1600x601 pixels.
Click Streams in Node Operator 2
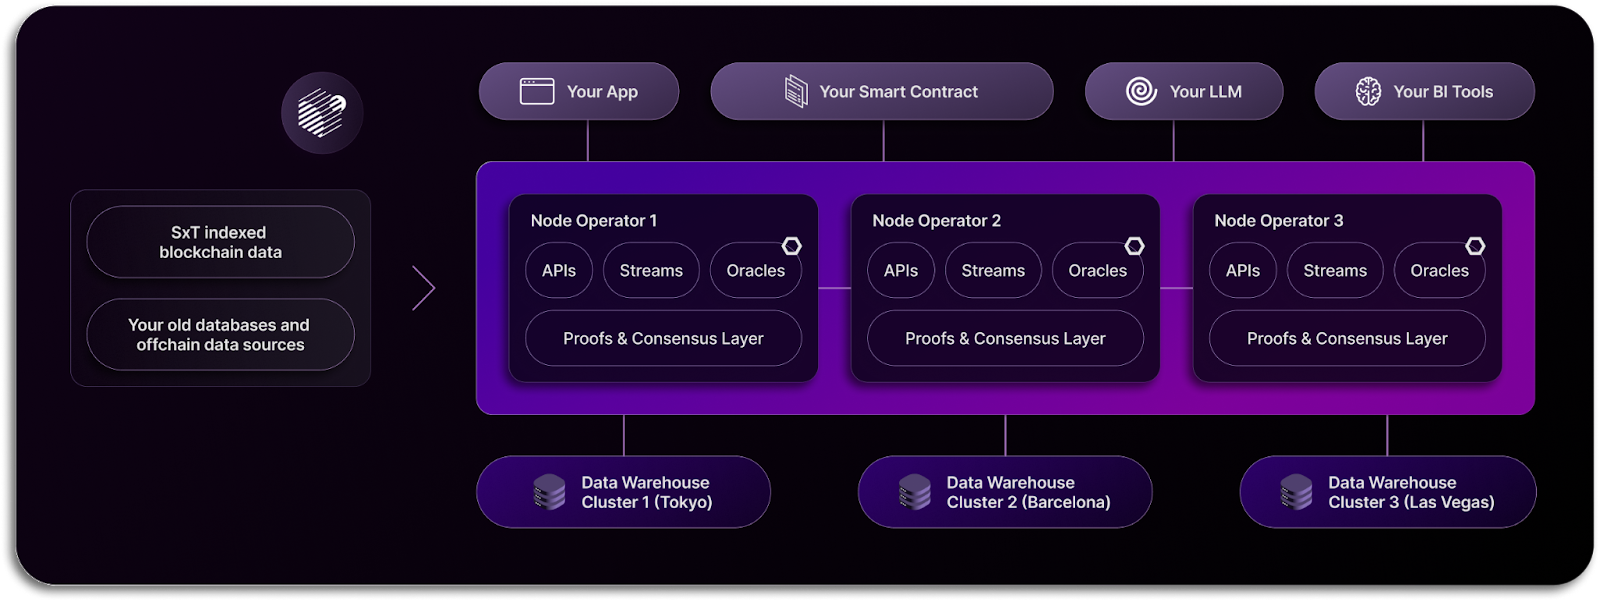(993, 270)
